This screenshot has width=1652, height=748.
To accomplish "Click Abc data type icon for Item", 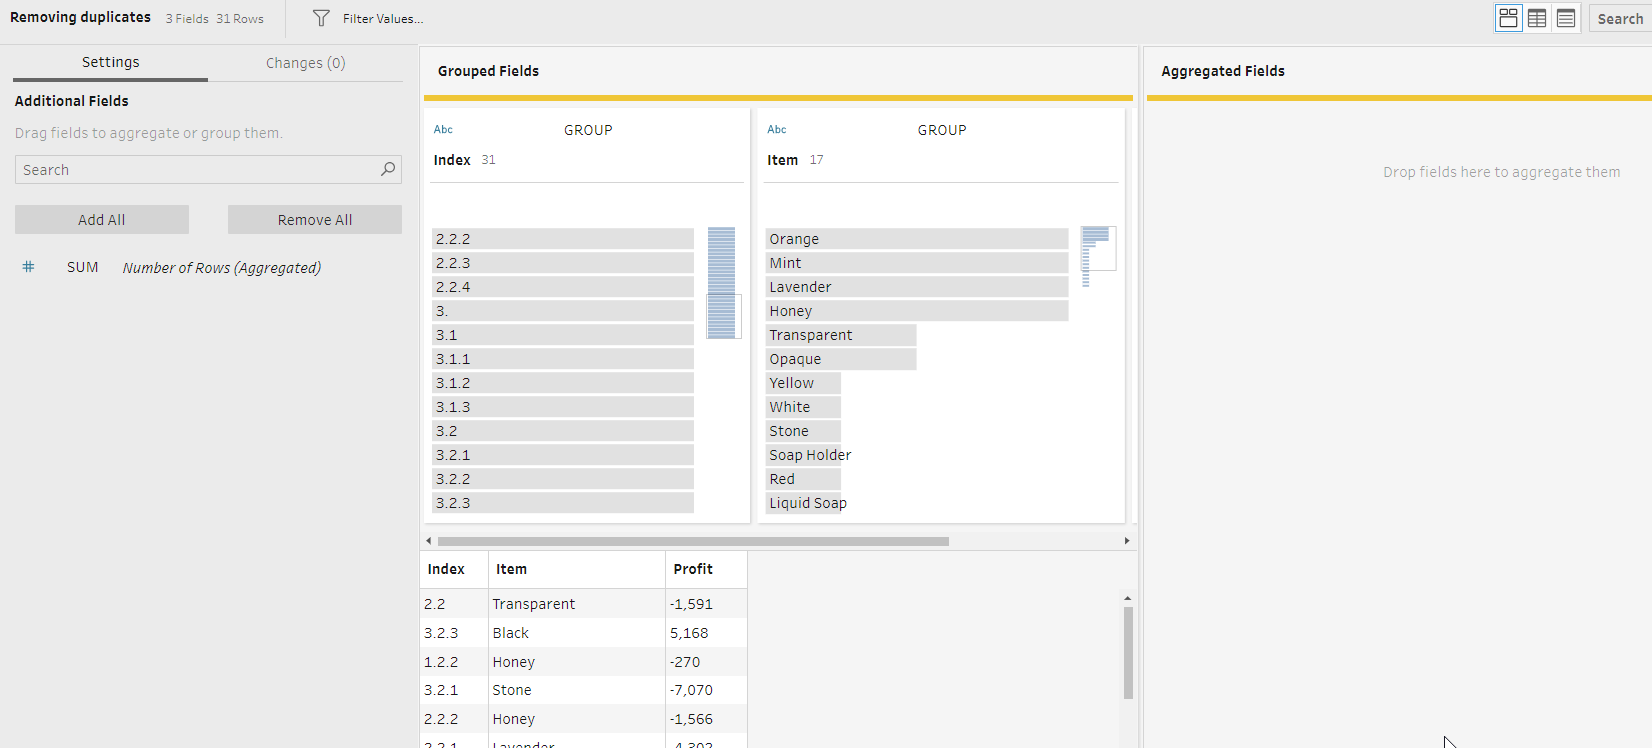I will point(777,130).
